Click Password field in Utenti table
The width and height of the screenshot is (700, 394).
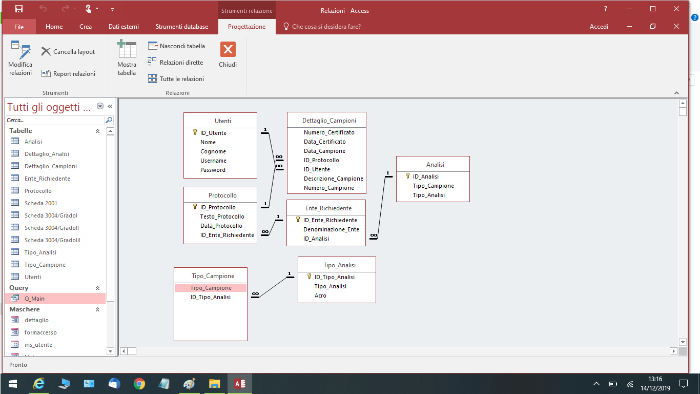pyautogui.click(x=213, y=170)
